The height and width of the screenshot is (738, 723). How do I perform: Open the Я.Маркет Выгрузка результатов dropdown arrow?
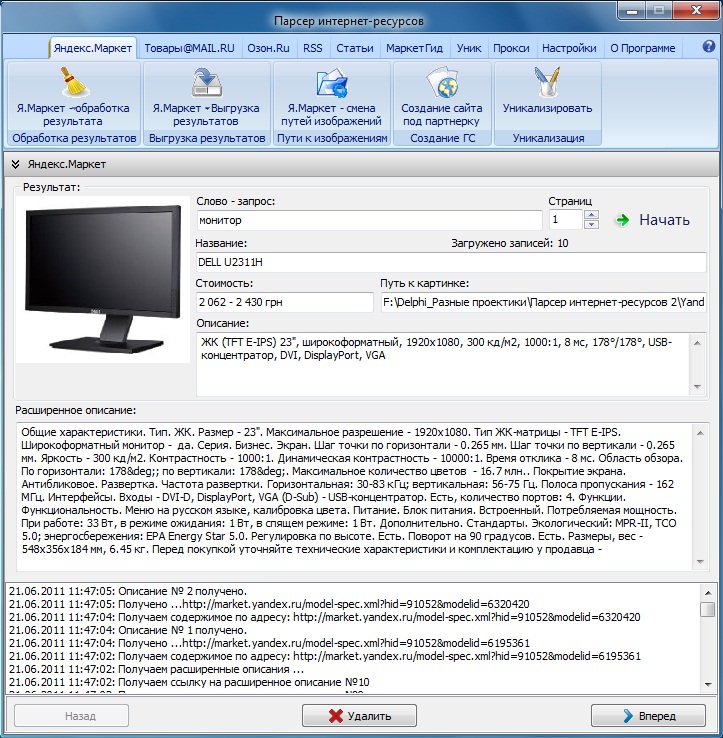coord(207,108)
